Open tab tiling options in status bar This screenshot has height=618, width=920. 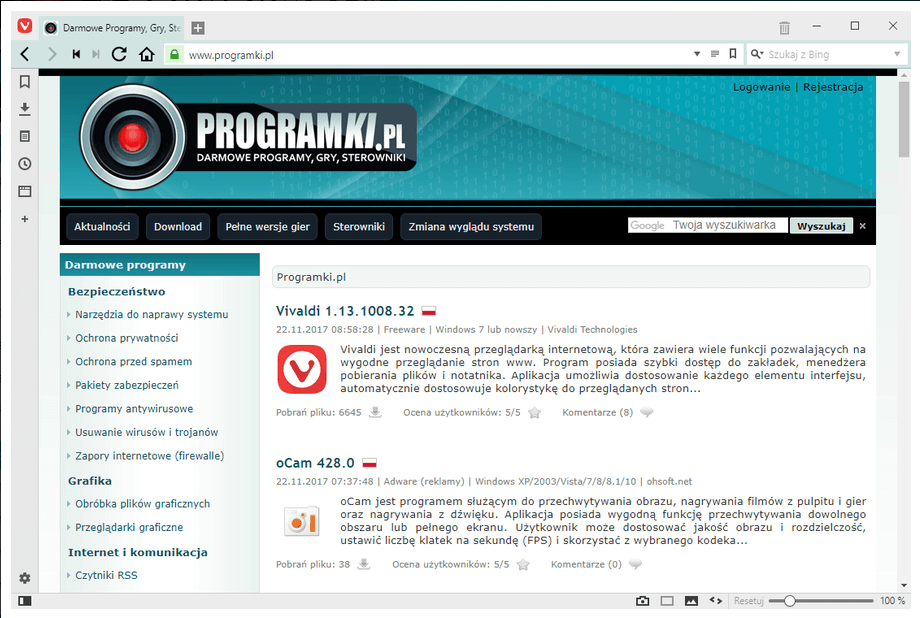pyautogui.click(x=667, y=601)
